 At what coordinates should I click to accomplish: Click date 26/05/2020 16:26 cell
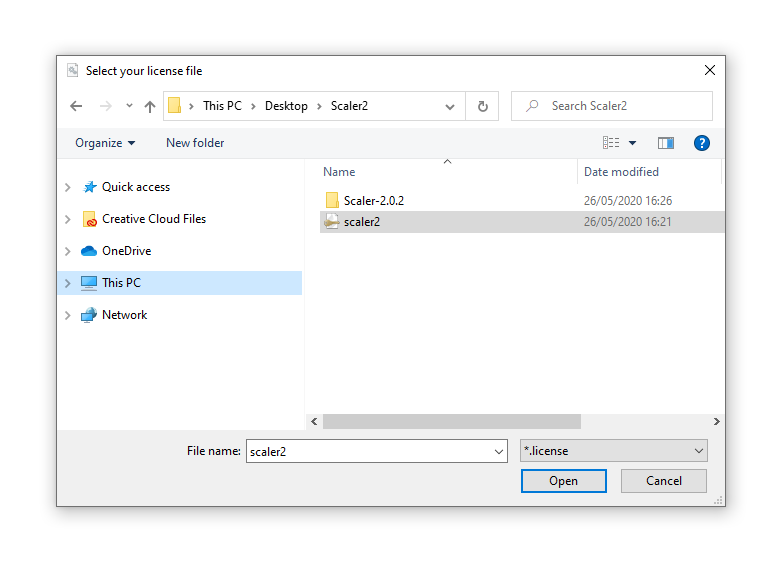[x=628, y=200]
